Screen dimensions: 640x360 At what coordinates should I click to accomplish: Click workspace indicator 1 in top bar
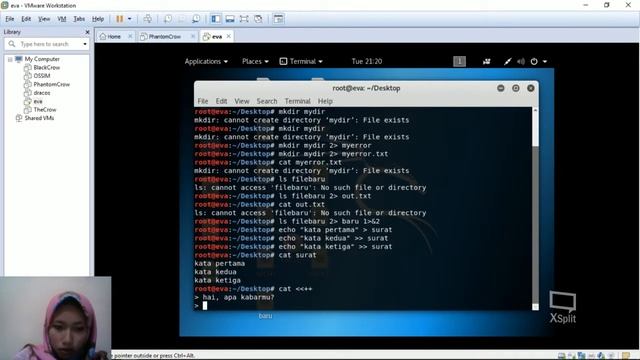click(x=459, y=61)
